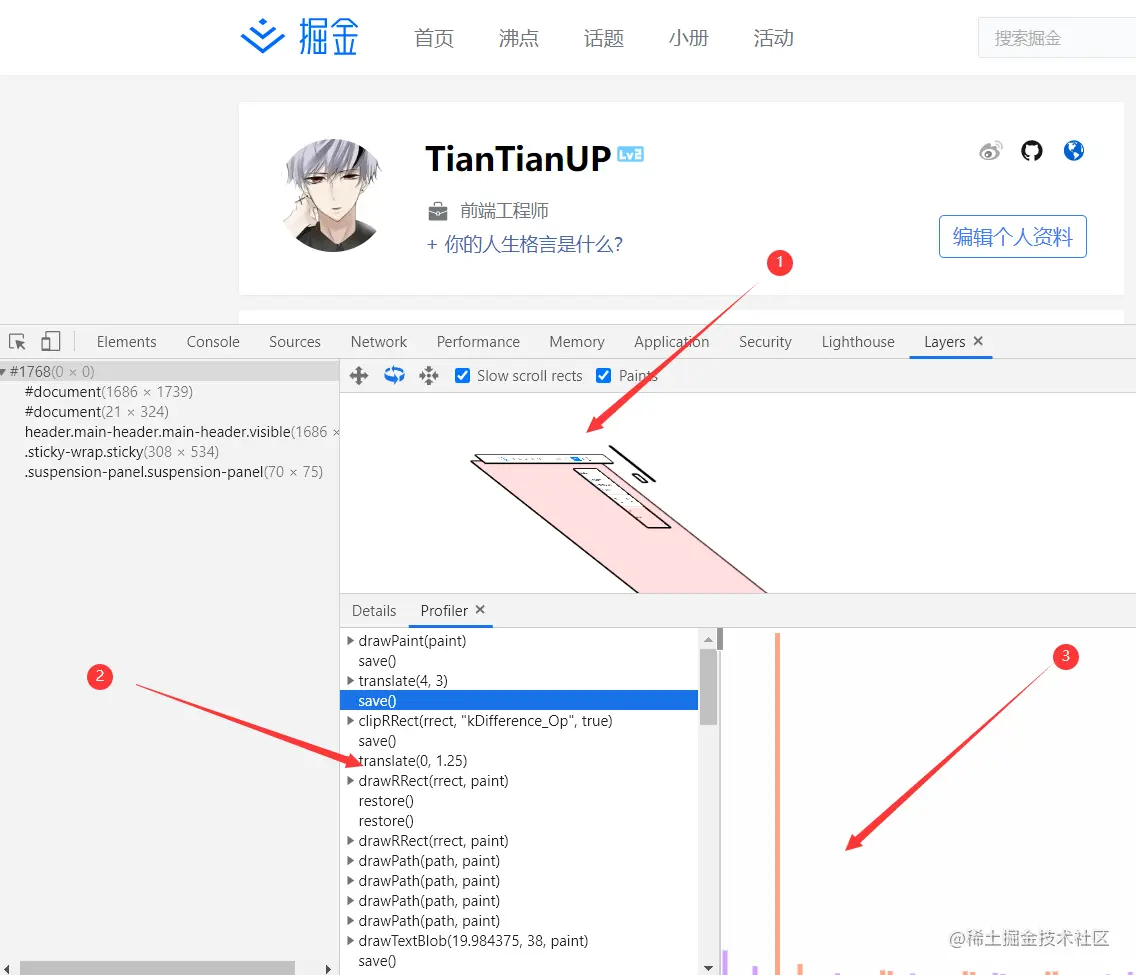Activate the DevTools inspect element icon
This screenshot has width=1136, height=975.
pos(17,342)
